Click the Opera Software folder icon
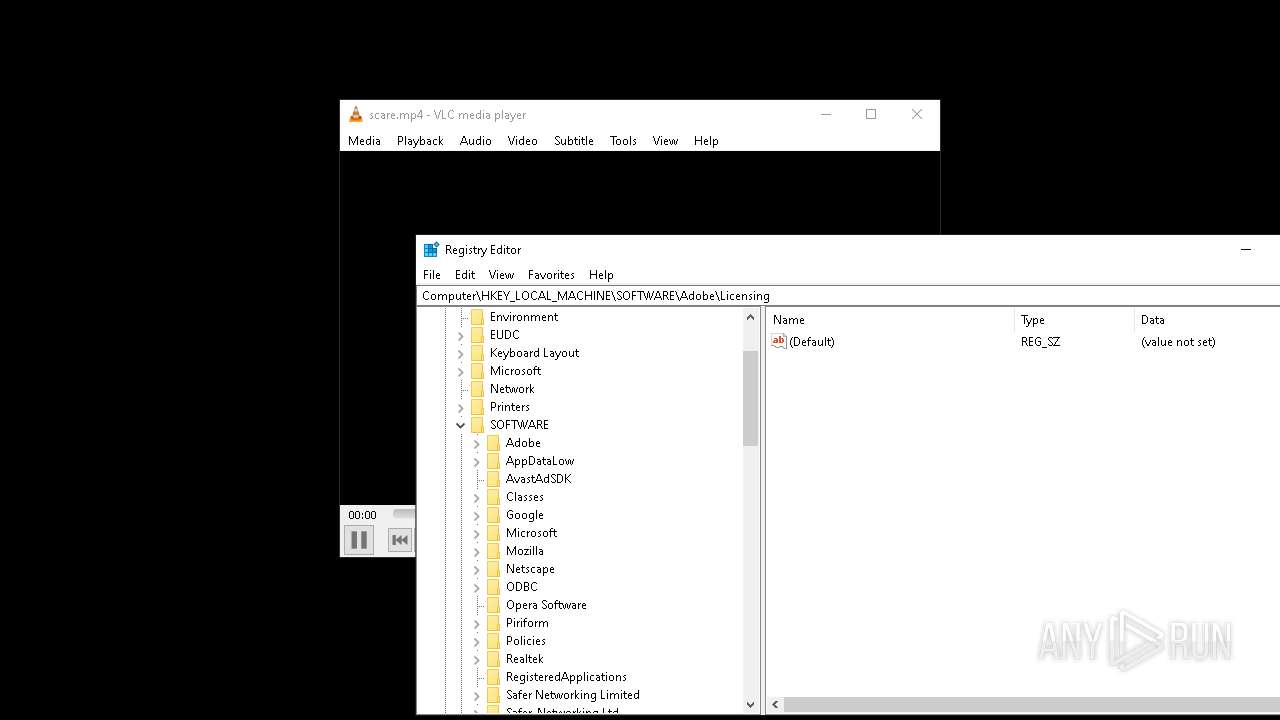This screenshot has width=1280, height=720. click(x=493, y=605)
